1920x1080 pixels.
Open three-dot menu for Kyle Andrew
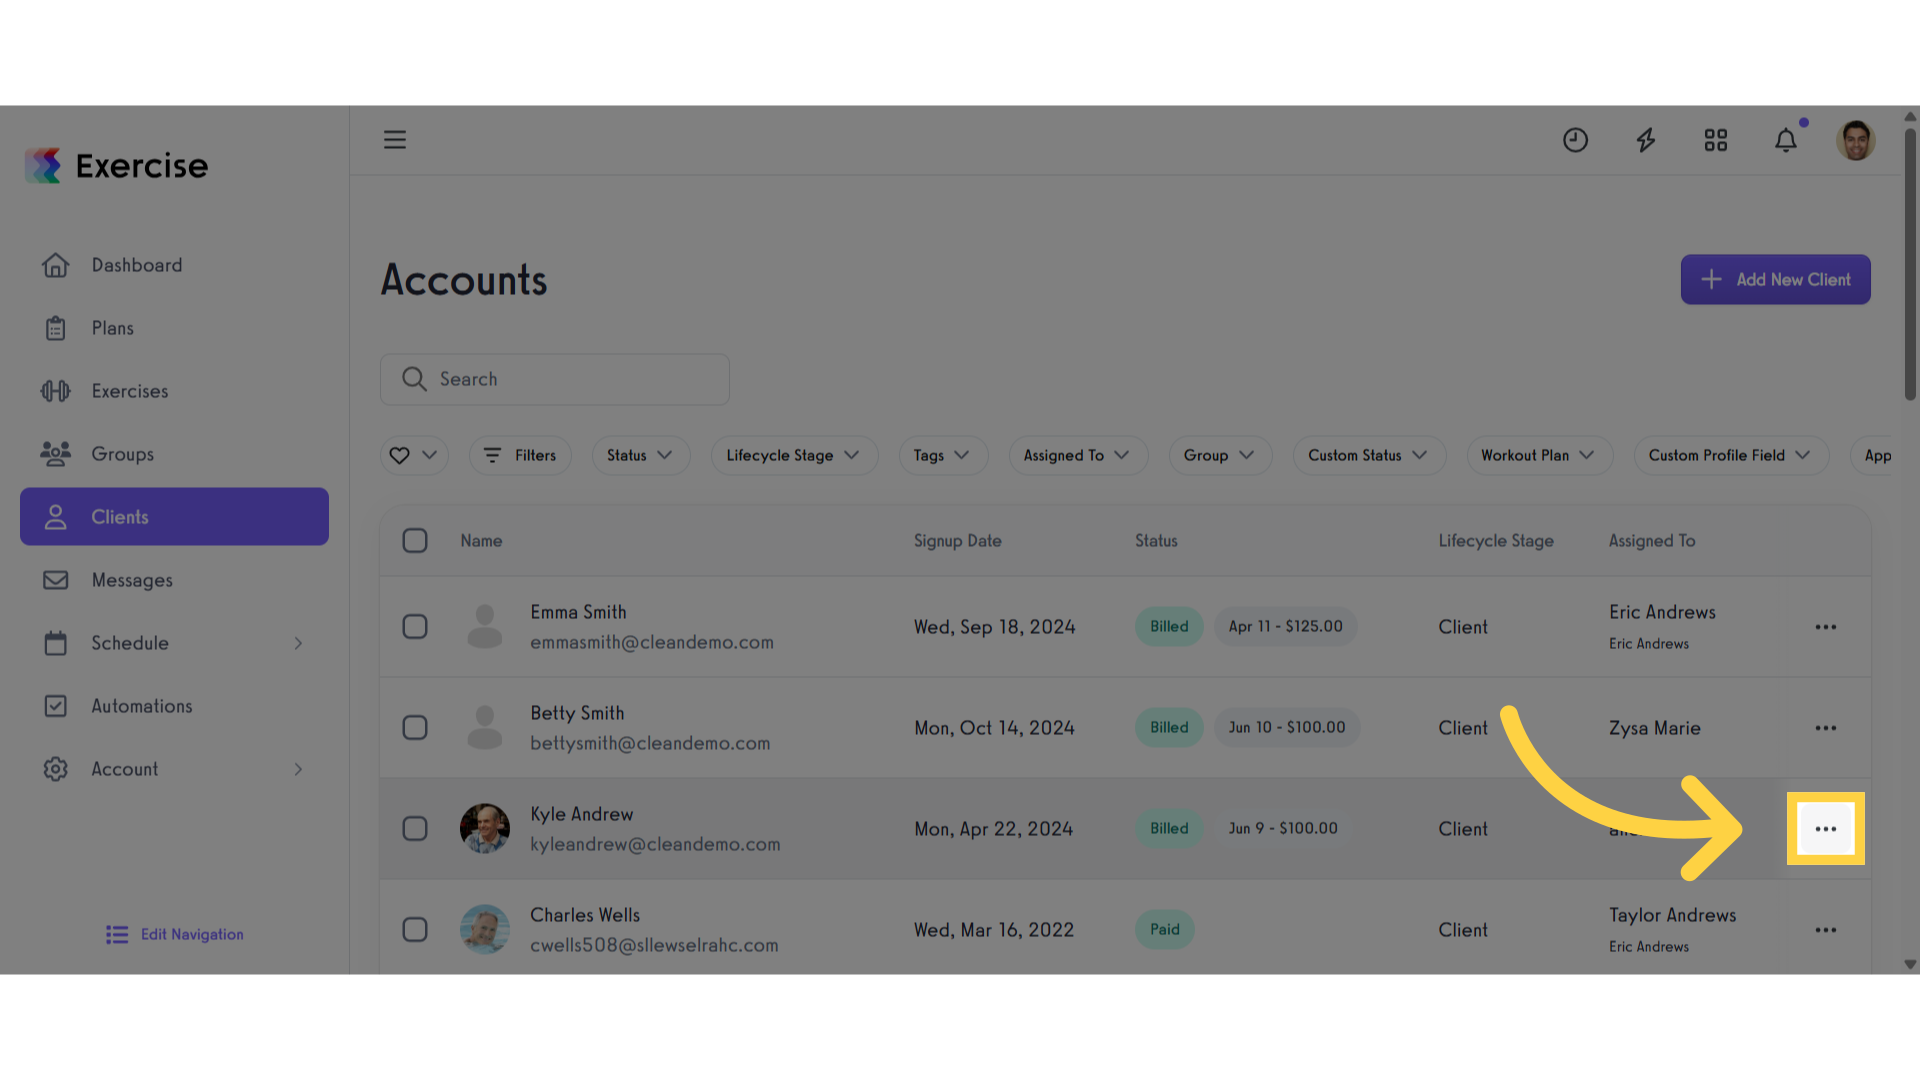(1826, 829)
